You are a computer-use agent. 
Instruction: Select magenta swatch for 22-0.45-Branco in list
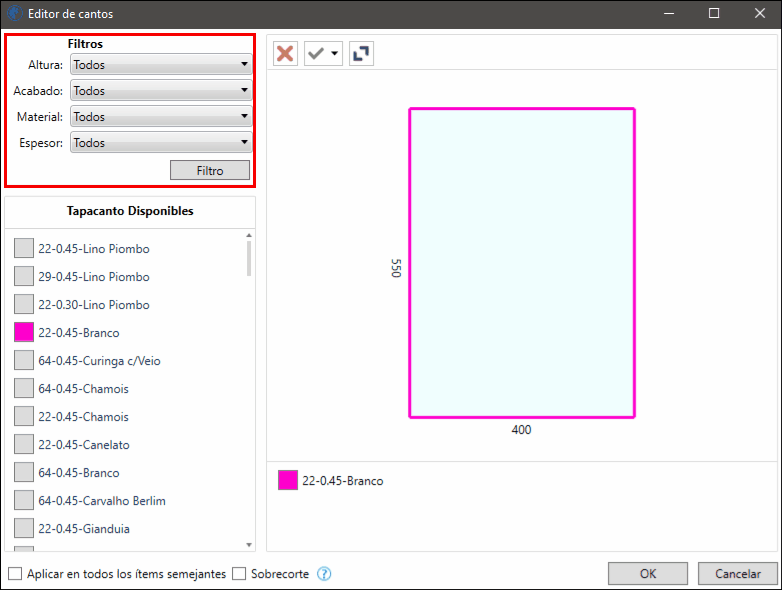[x=24, y=332]
